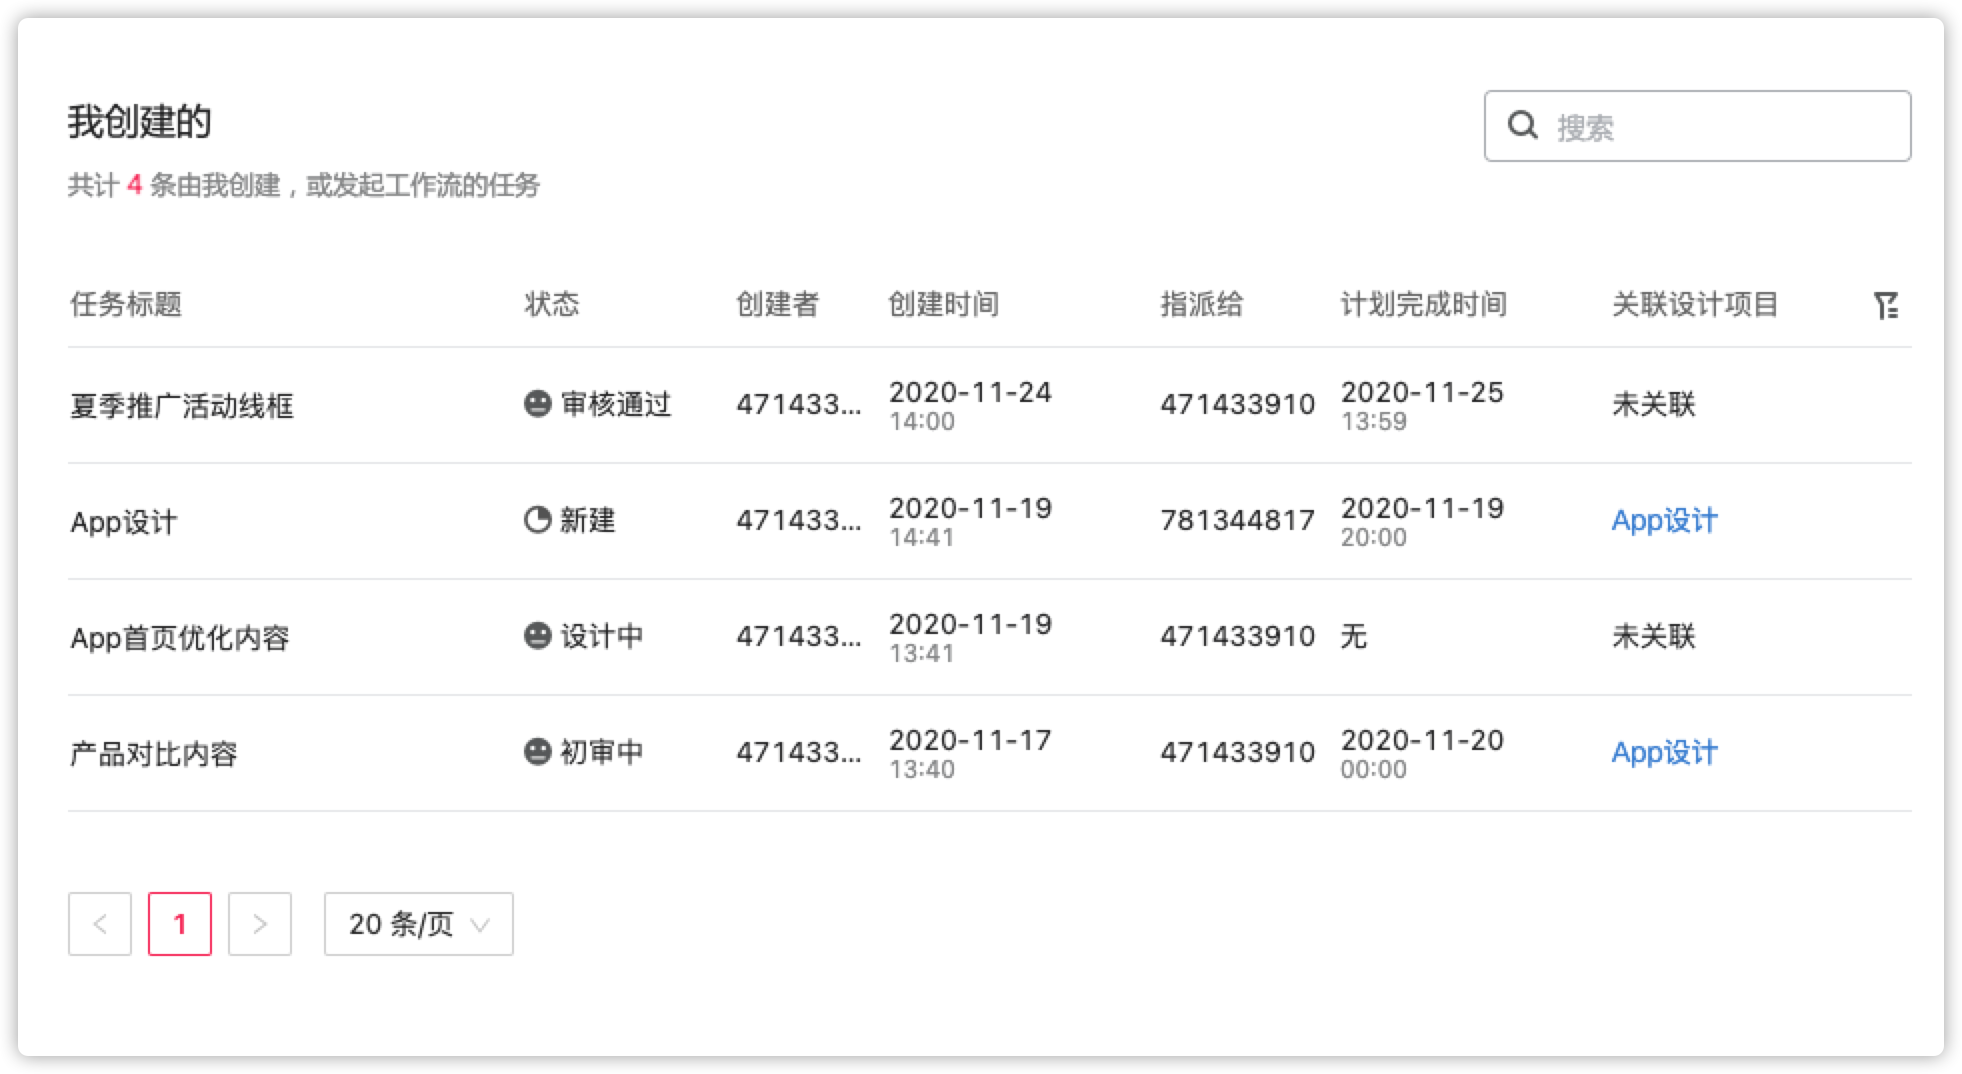The height and width of the screenshot is (1074, 1962).
Task: Click creation time 2020-11-19 14:41
Action: coord(970,521)
